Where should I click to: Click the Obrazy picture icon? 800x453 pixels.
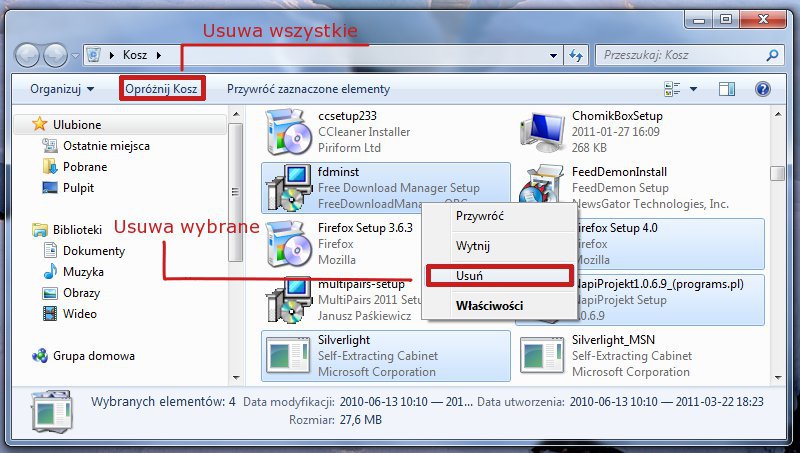point(50,293)
